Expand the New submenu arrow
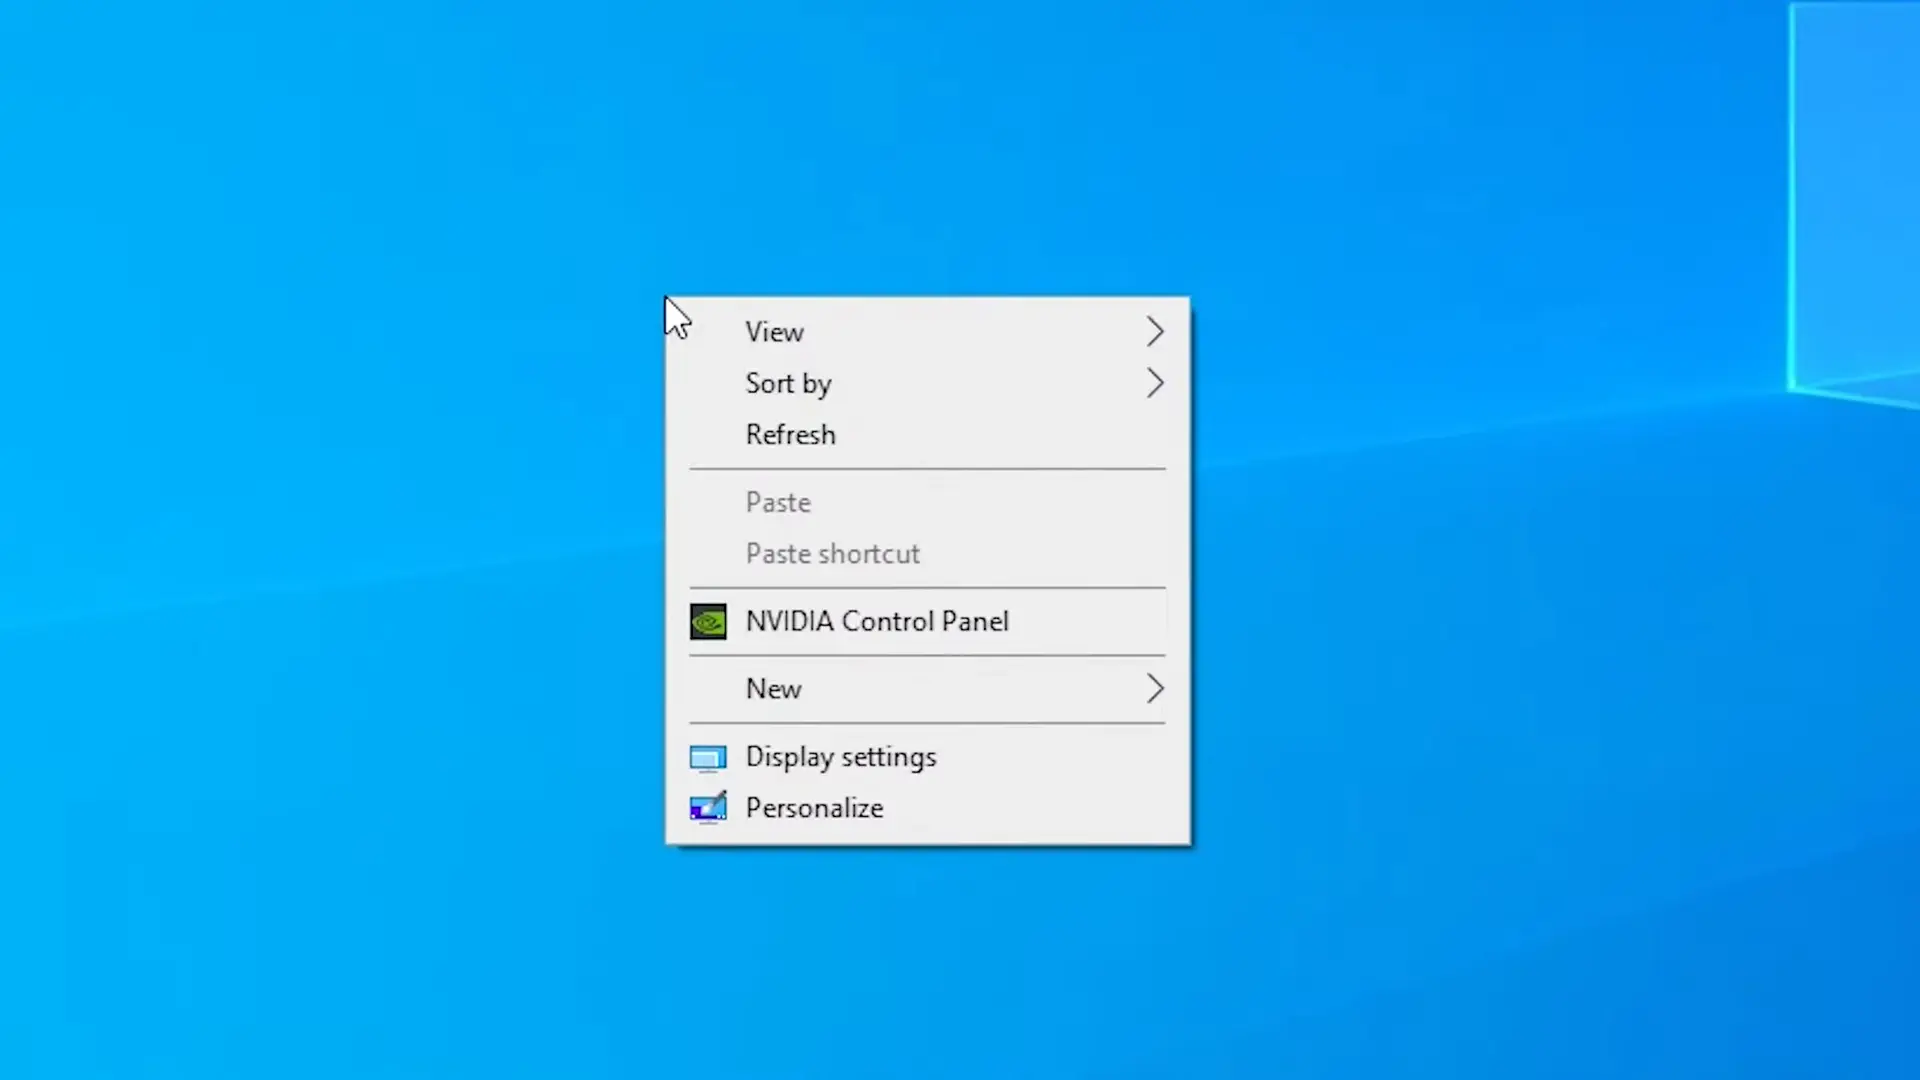This screenshot has width=1920, height=1080. (1155, 689)
